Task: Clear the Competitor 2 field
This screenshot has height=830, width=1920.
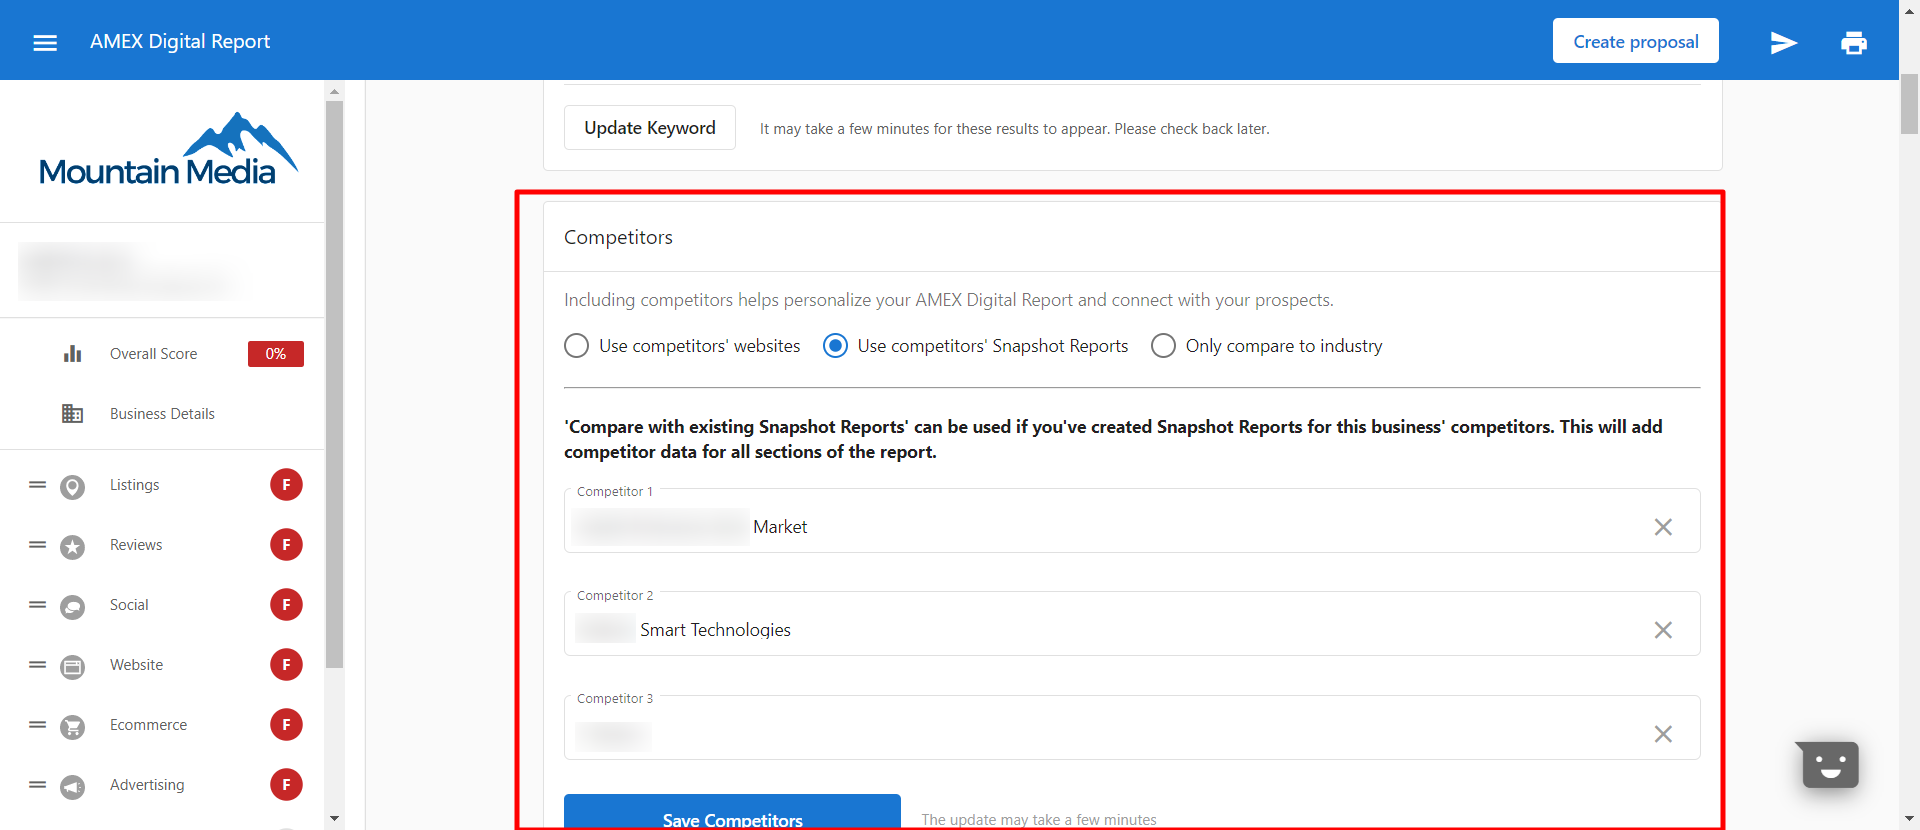Action: (1663, 630)
